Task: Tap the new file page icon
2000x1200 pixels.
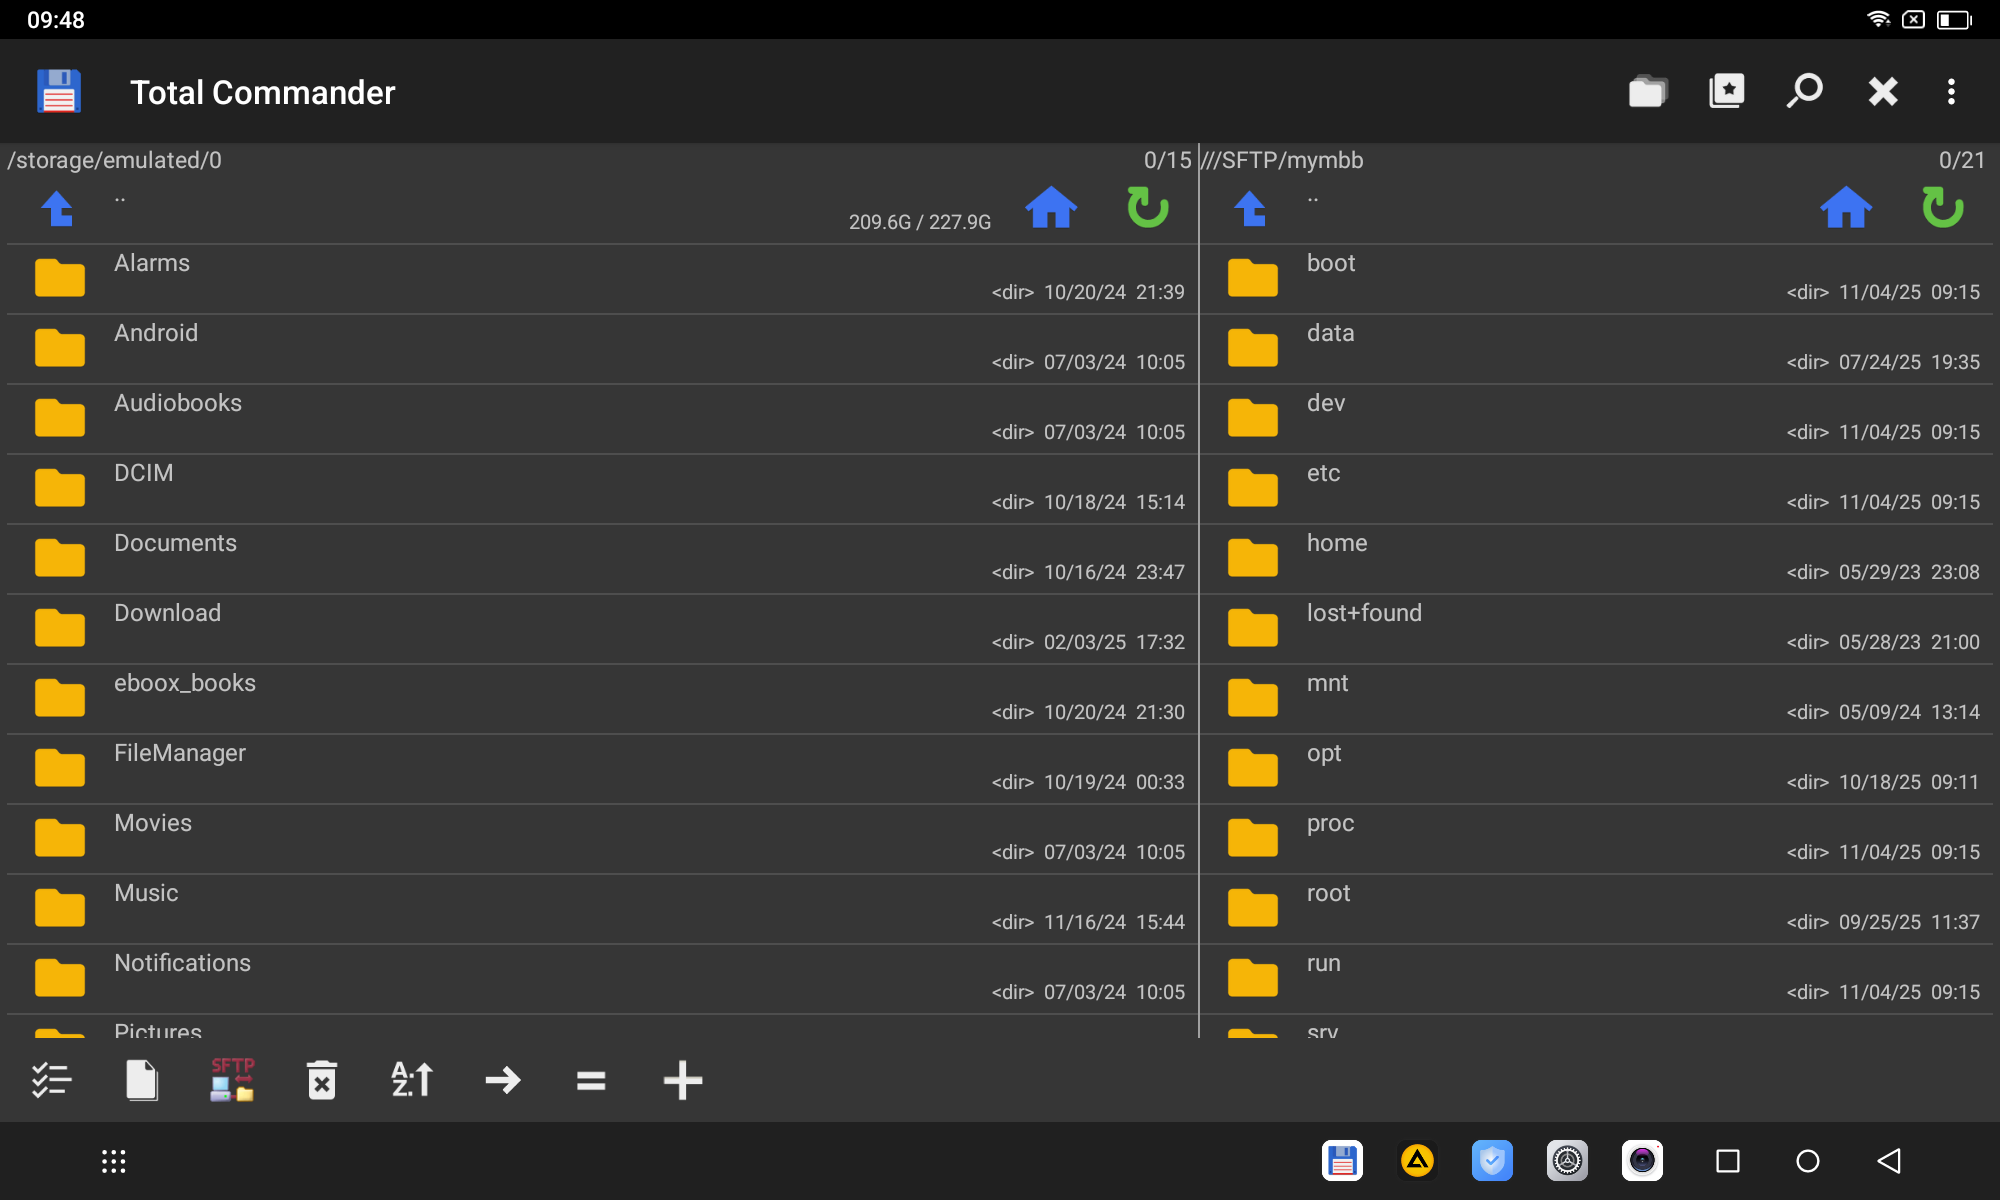Action: point(142,1080)
